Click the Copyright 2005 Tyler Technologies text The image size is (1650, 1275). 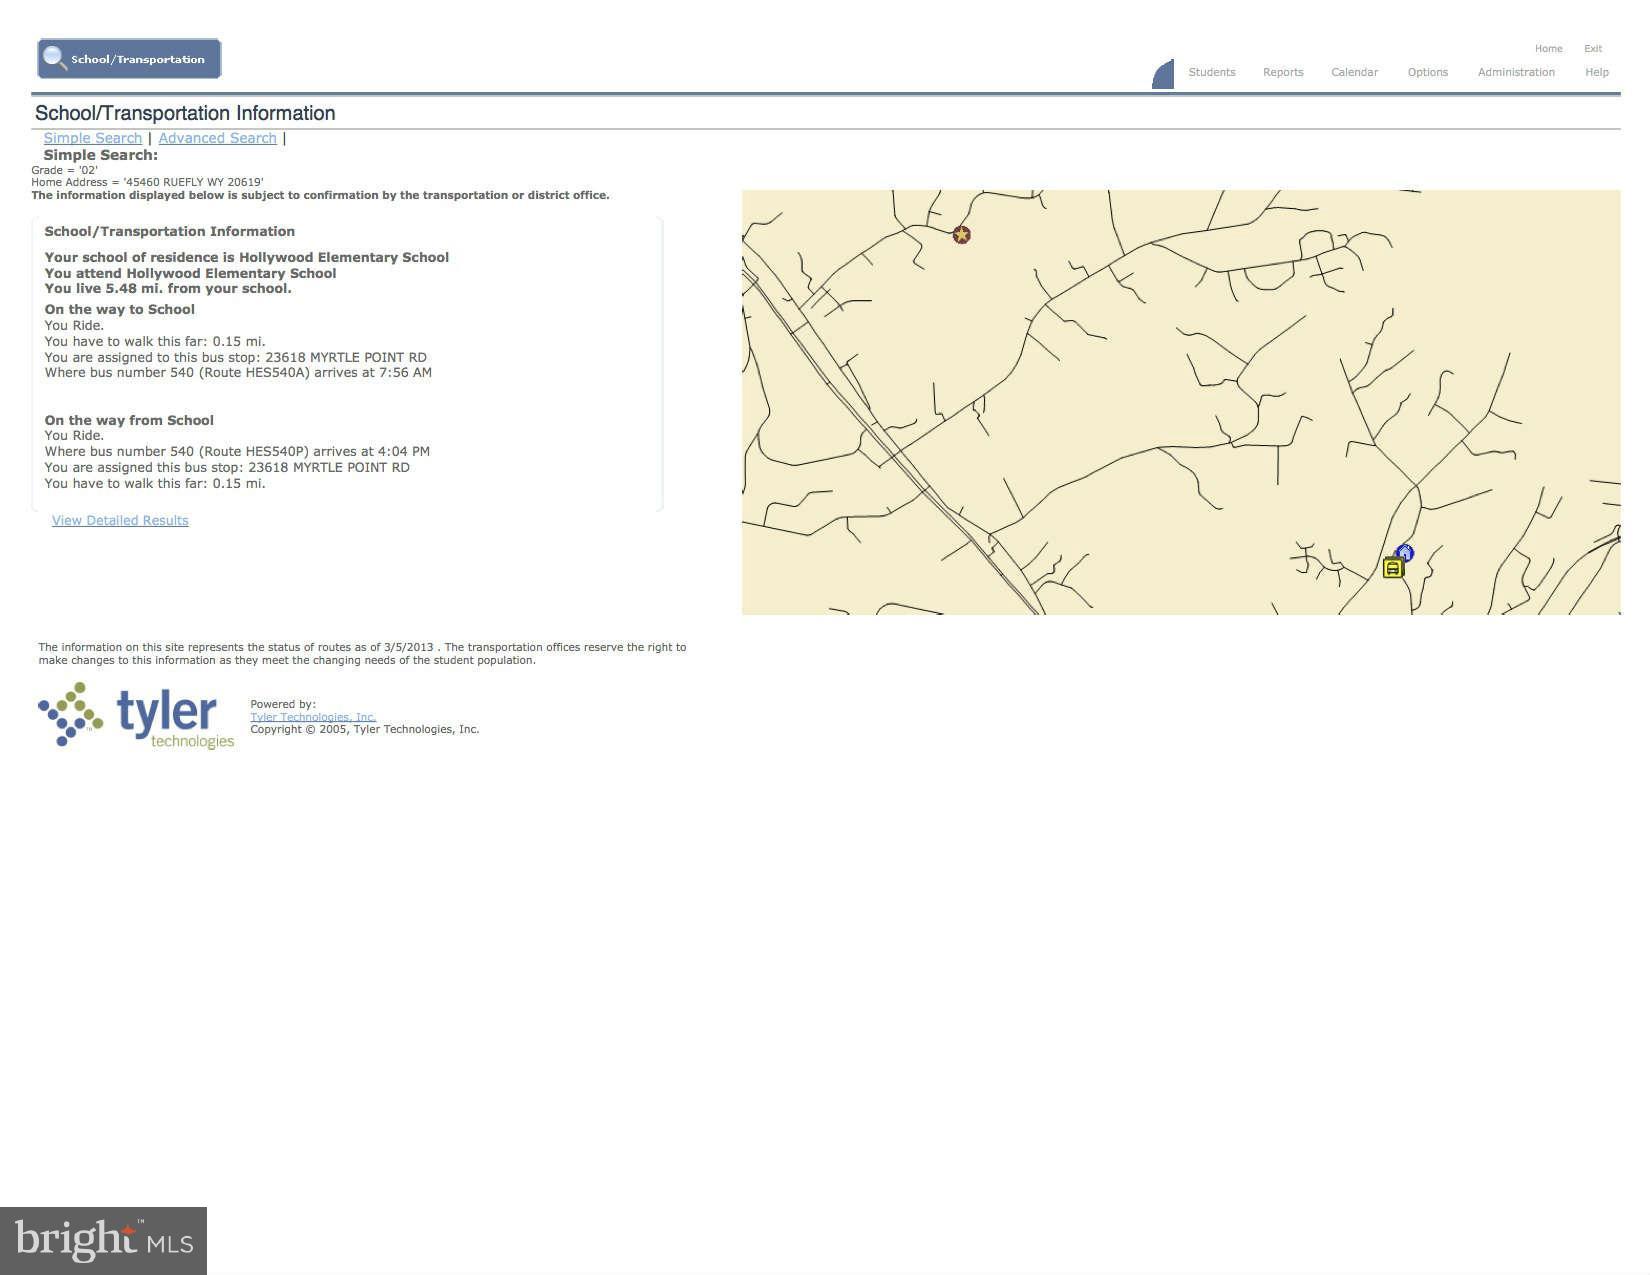(x=365, y=729)
